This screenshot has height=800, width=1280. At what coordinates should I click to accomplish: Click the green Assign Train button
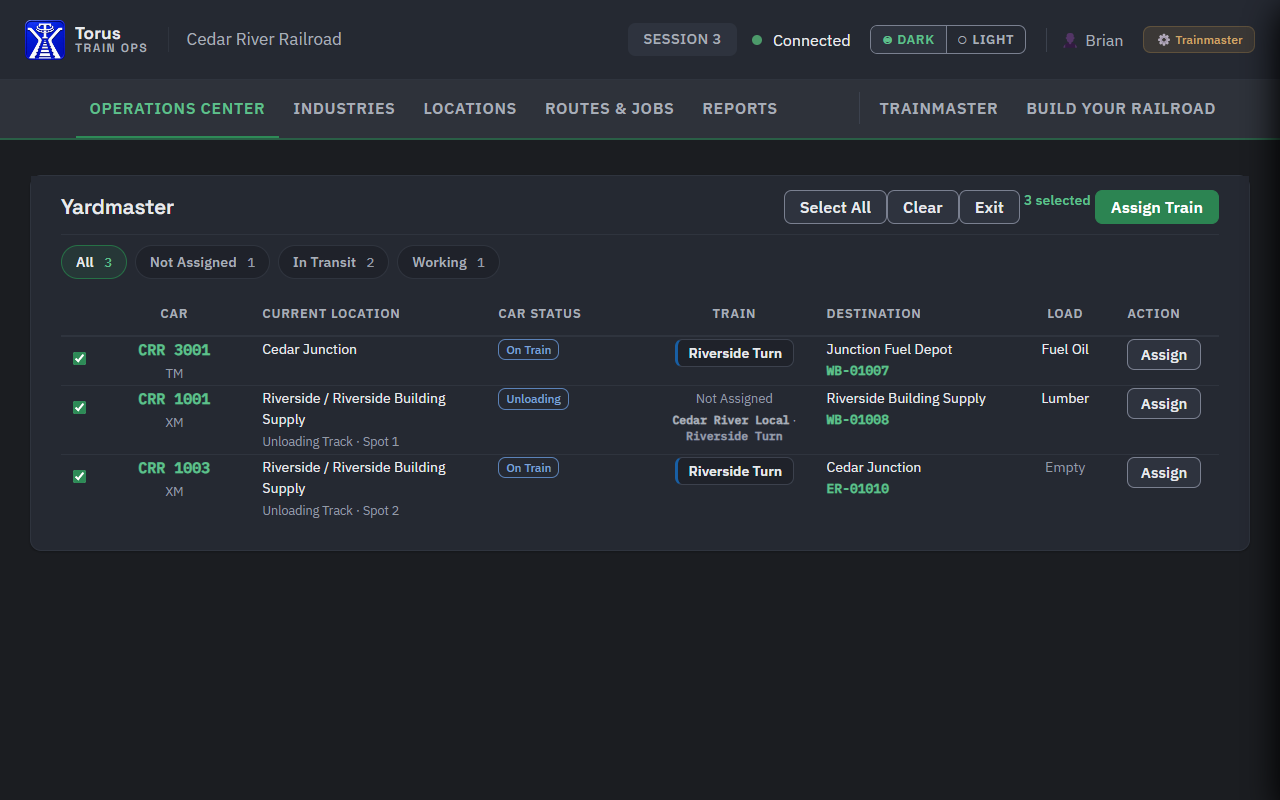[x=1157, y=207]
